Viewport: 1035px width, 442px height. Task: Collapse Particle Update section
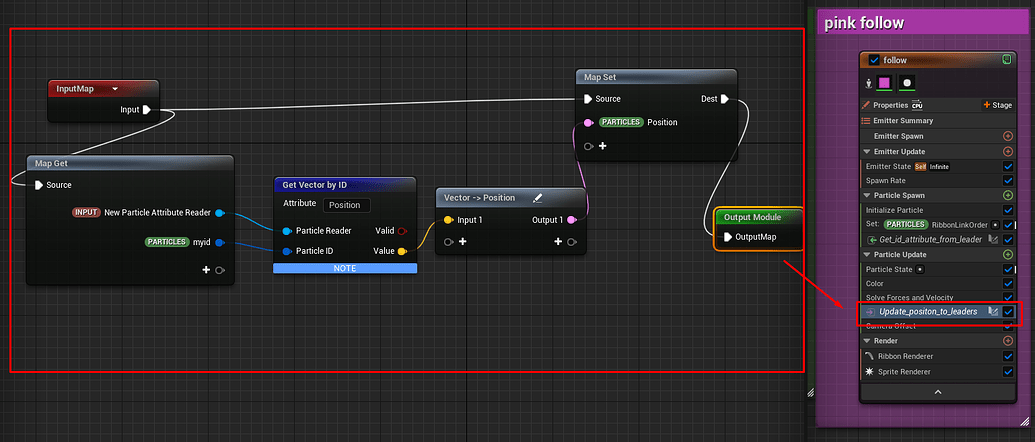(x=866, y=255)
